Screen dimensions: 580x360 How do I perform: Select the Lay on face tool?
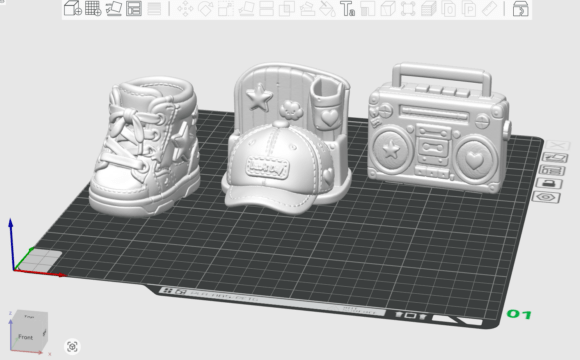[x=246, y=9]
